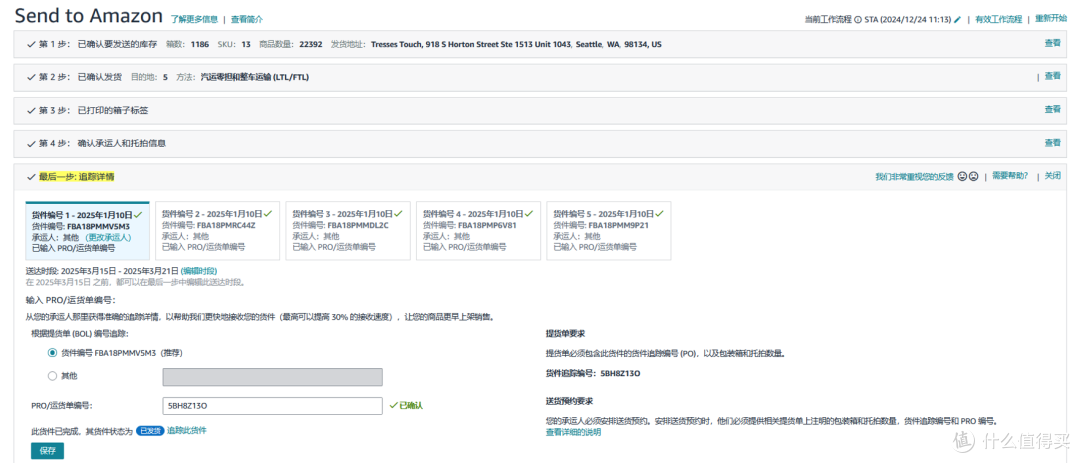Click 查看 link for 第 2 步
1080x463 pixels.
click(1052, 76)
